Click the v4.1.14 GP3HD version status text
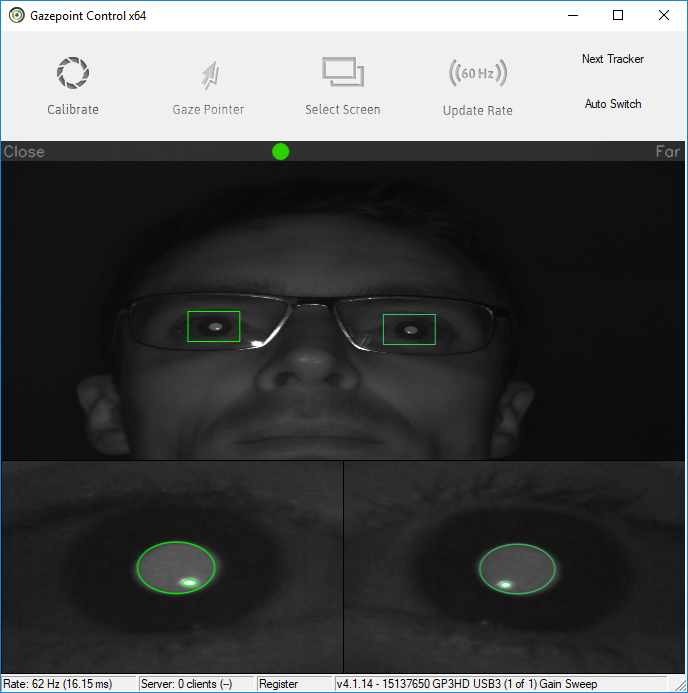 467,684
